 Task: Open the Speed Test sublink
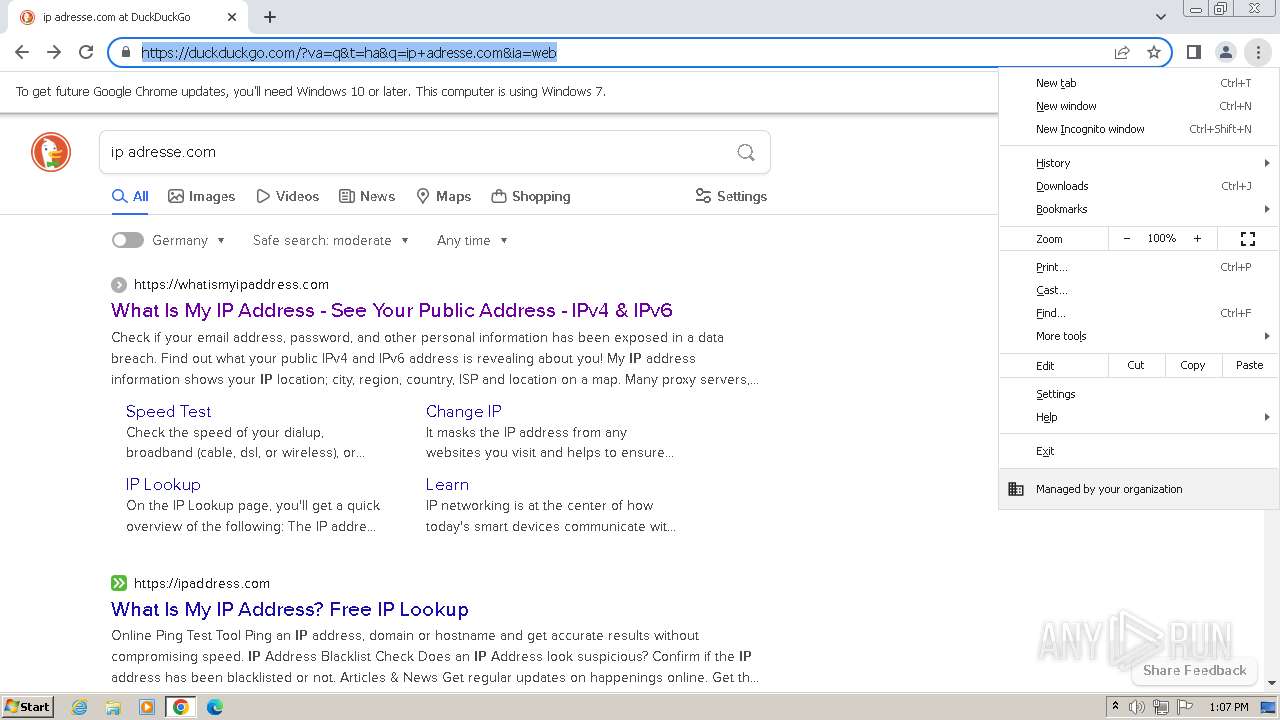tap(168, 411)
